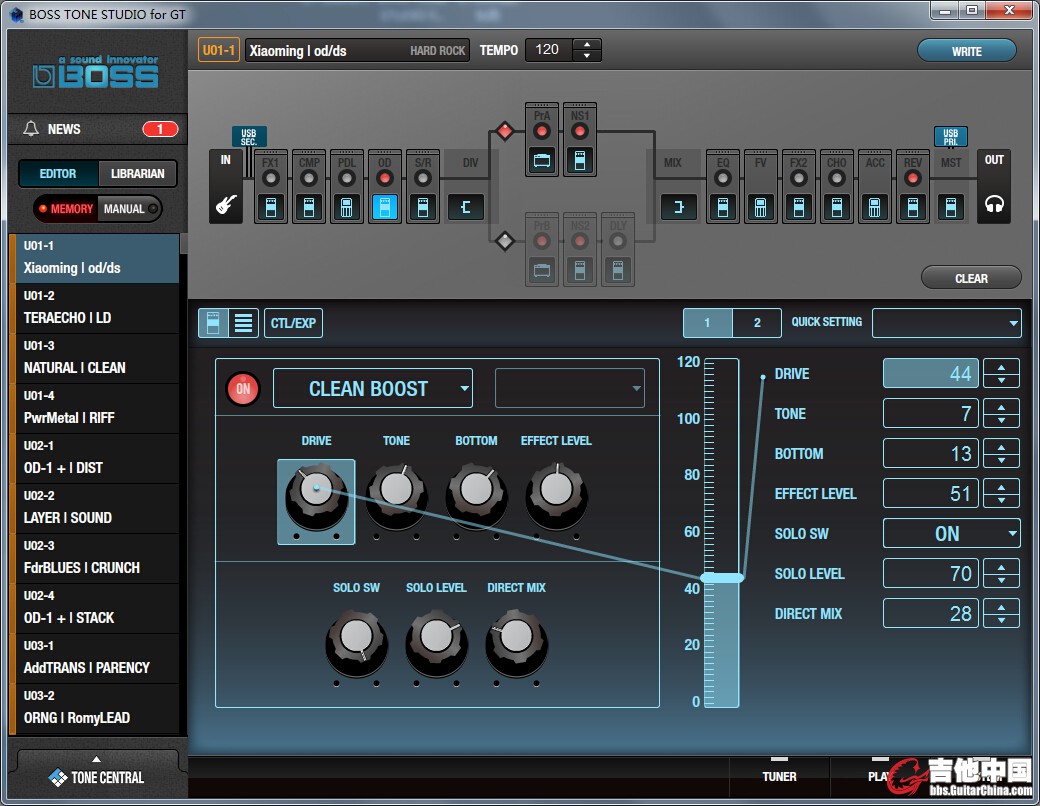Select the FX1 effect block pedal icon
Image resolution: width=1040 pixels, height=806 pixels.
click(271, 207)
